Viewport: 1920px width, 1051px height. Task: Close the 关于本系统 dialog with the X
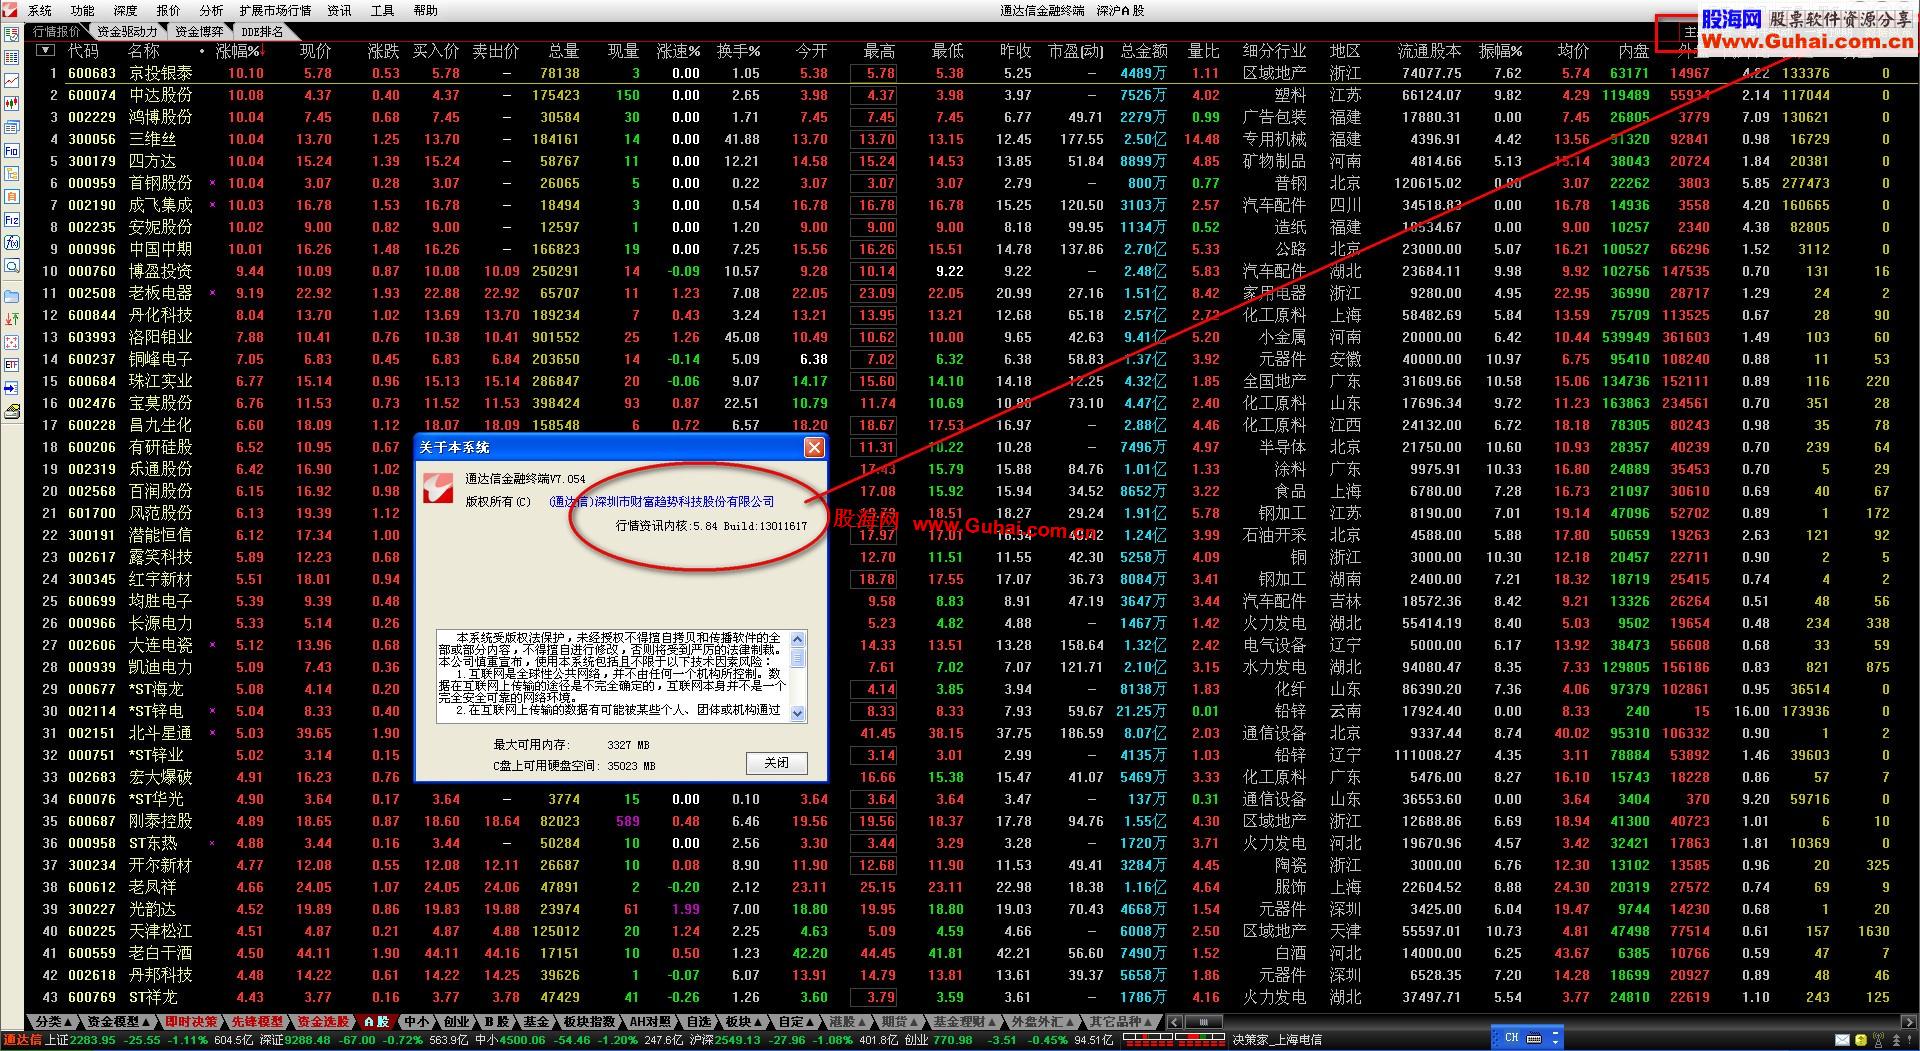pyautogui.click(x=814, y=447)
